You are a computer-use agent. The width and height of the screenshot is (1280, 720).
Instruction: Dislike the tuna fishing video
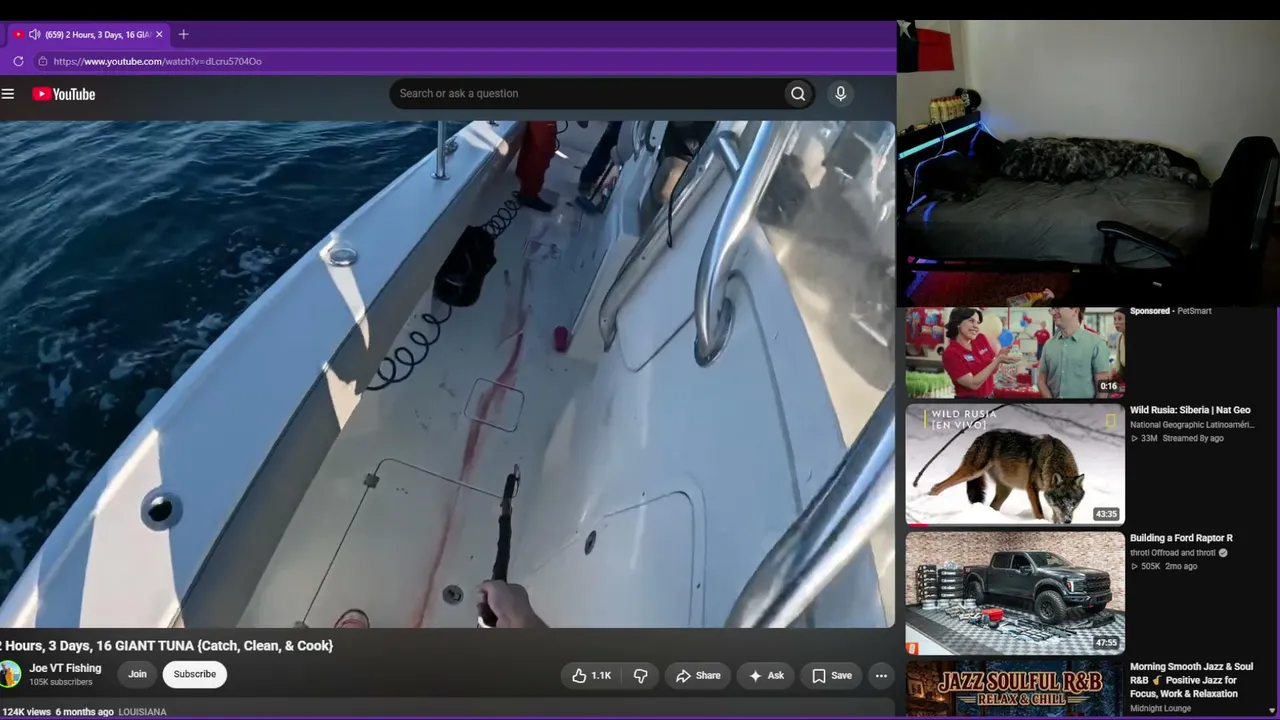pos(641,676)
